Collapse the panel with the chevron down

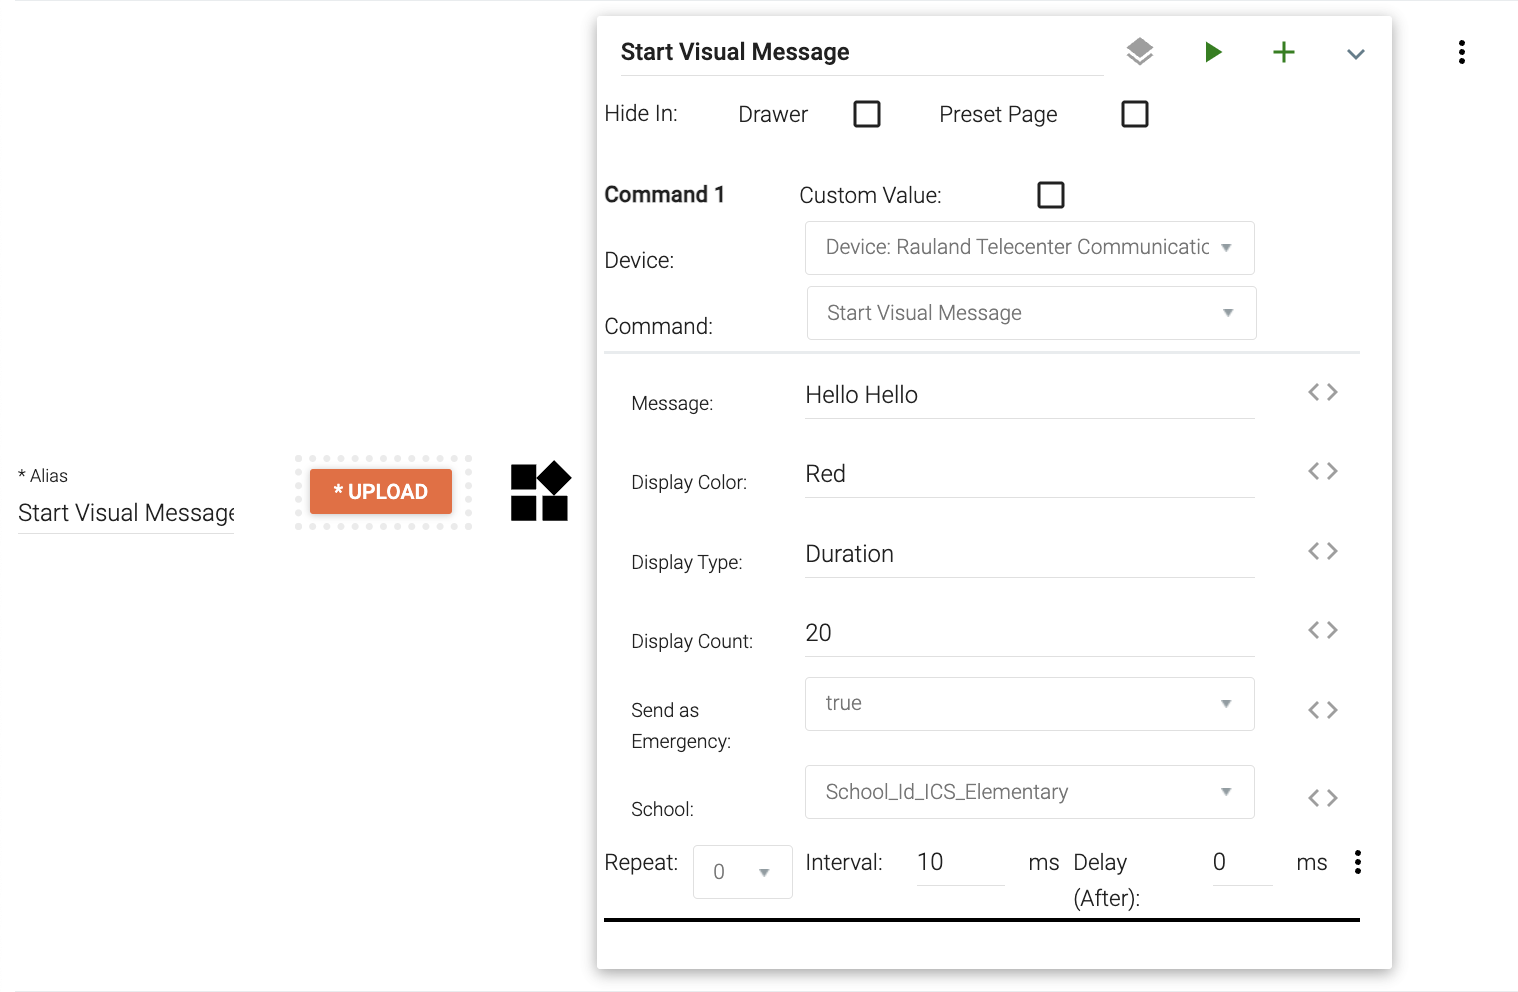1356,54
